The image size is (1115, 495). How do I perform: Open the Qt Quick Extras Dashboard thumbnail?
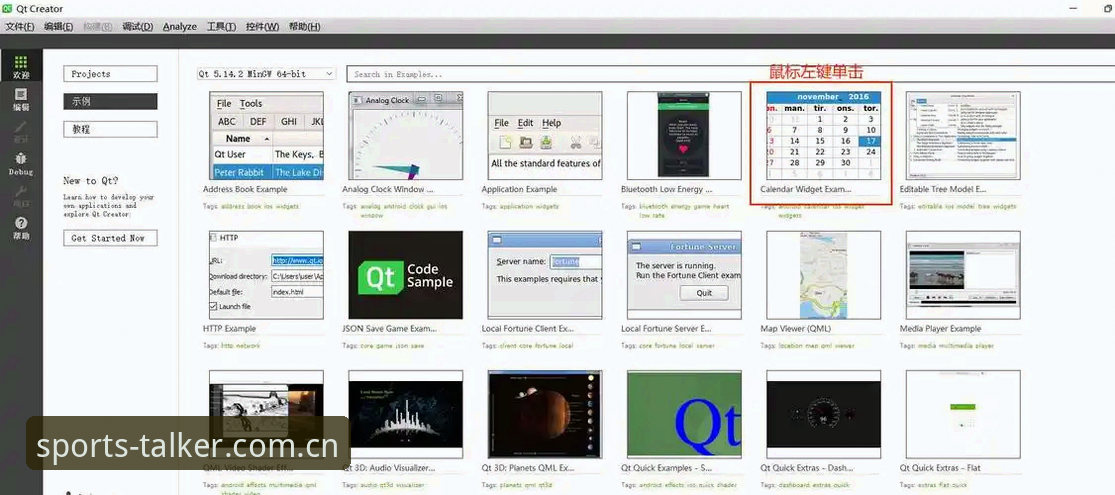point(823,414)
